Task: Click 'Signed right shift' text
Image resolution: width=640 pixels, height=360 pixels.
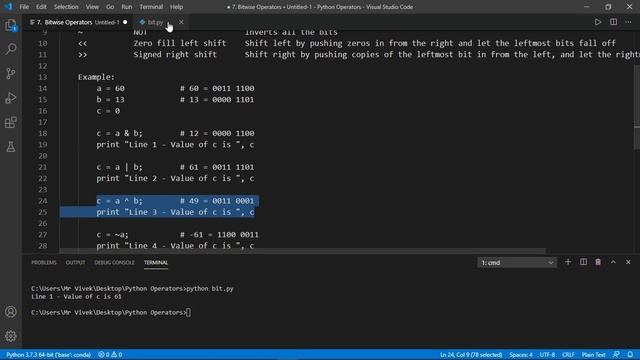Action: point(175,55)
